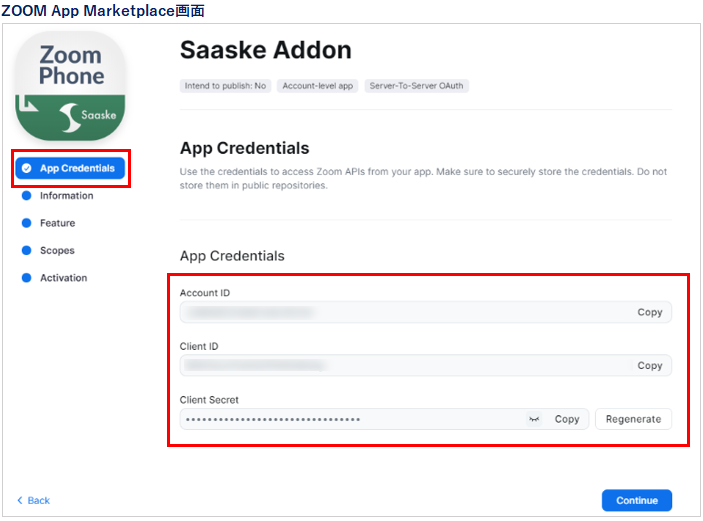This screenshot has width=703, height=521.
Task: Copy the Account ID value
Action: pos(650,312)
